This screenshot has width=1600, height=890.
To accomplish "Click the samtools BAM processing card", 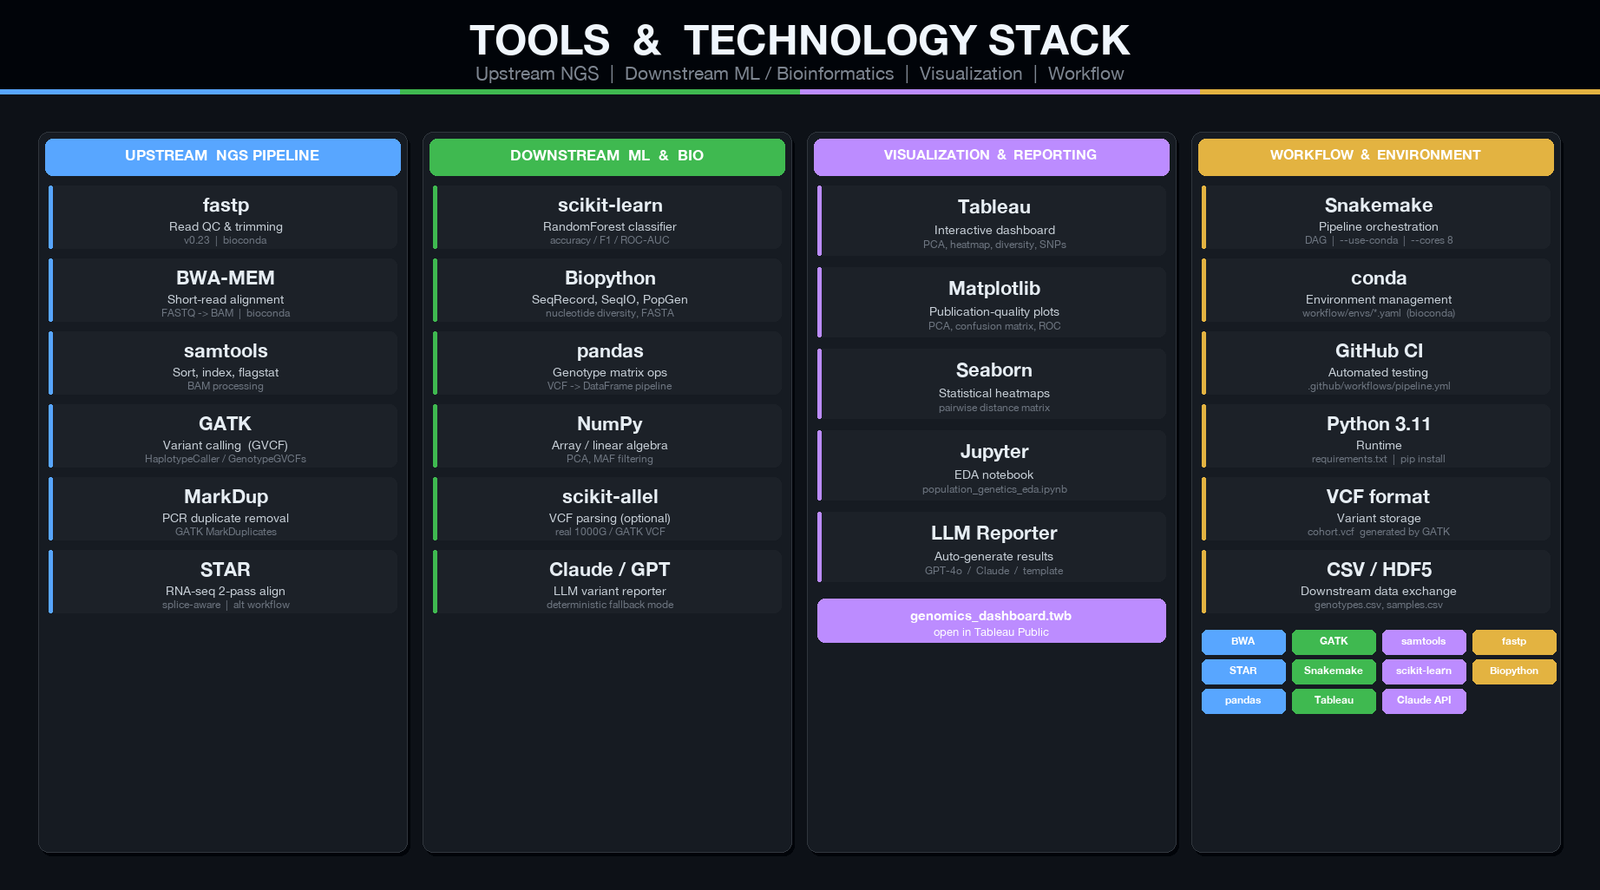I will [223, 364].
